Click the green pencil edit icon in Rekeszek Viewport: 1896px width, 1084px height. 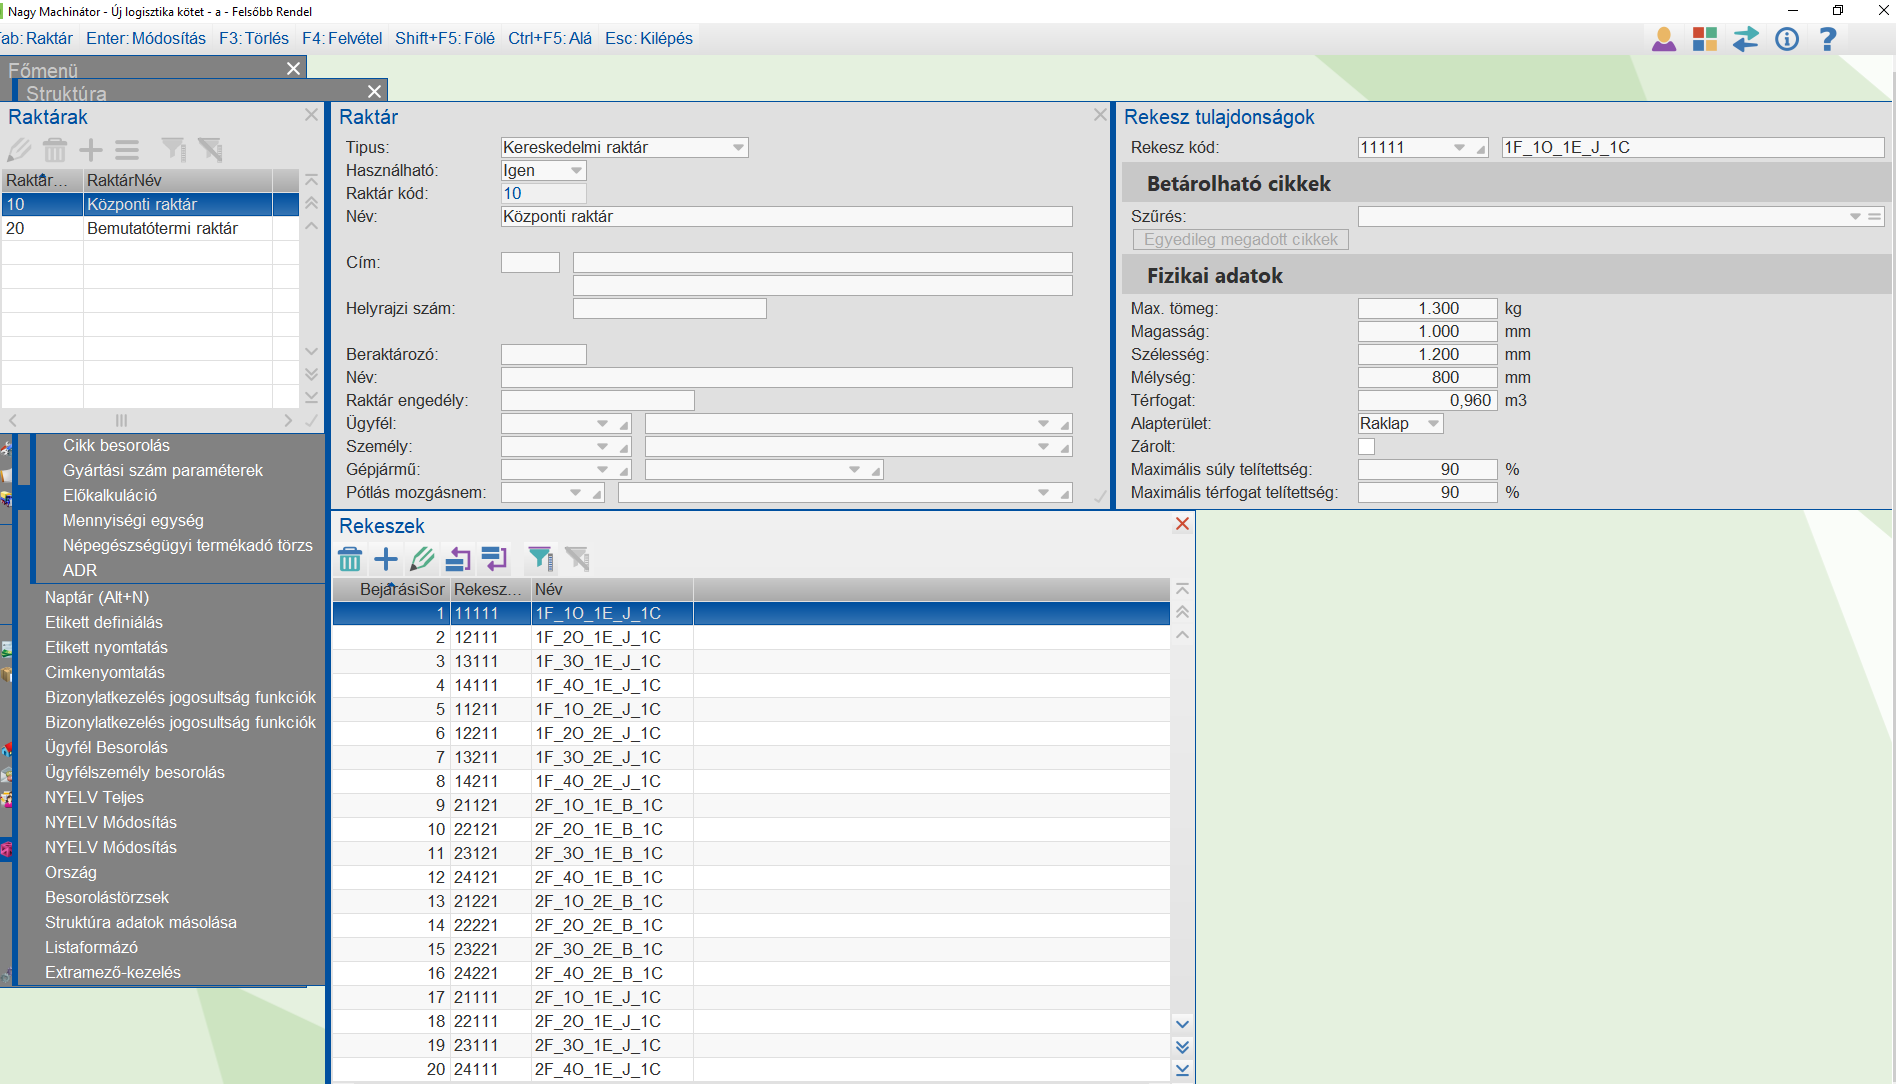422,559
